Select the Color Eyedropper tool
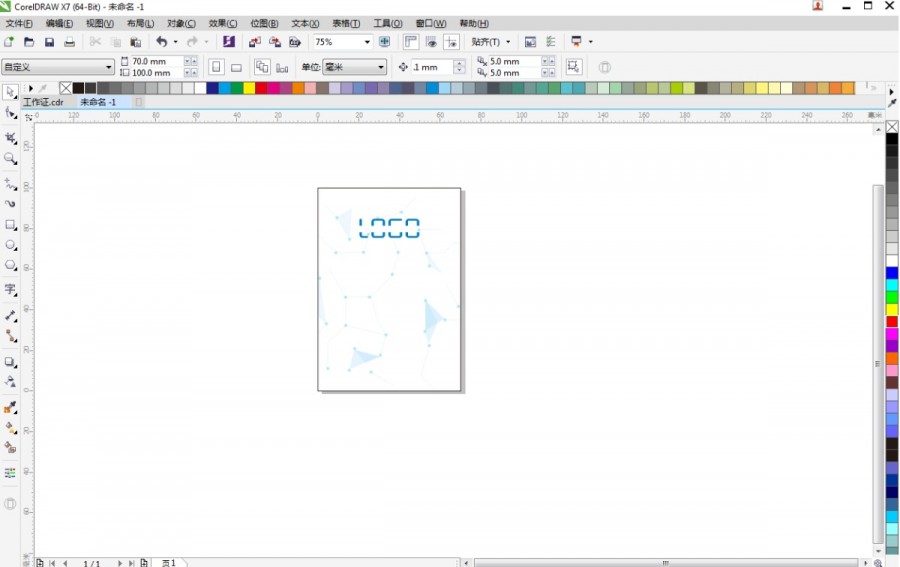The height and width of the screenshot is (567, 900). [x=10, y=407]
